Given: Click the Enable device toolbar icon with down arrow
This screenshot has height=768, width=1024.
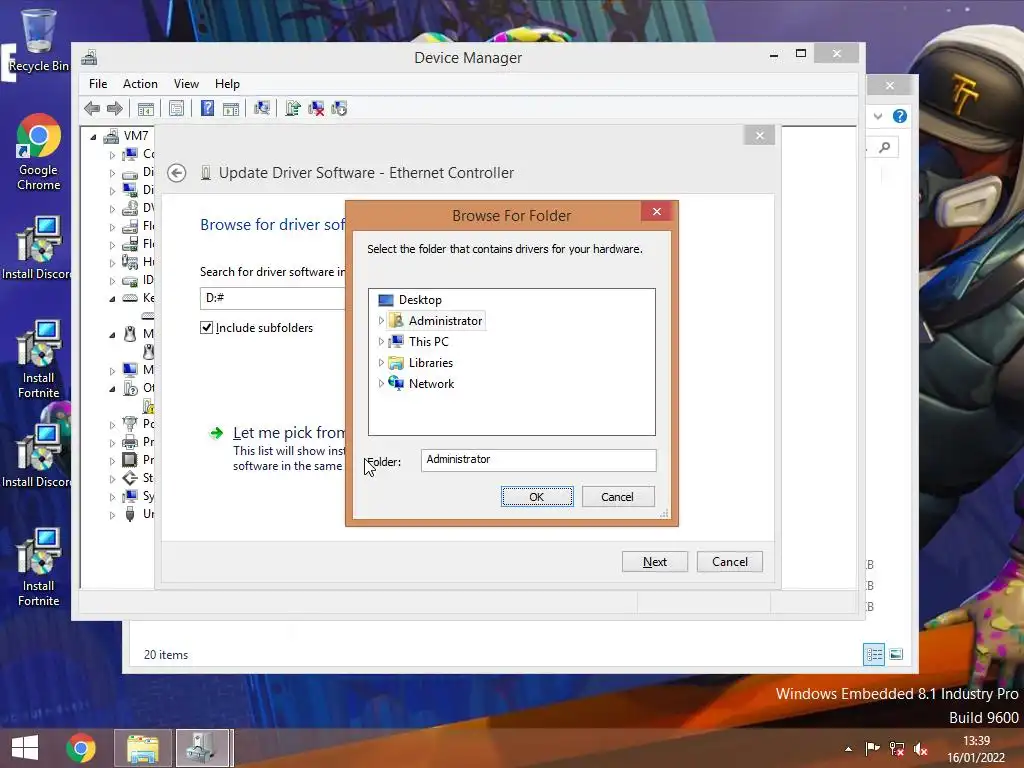Looking at the screenshot, I should pyautogui.click(x=339, y=108).
